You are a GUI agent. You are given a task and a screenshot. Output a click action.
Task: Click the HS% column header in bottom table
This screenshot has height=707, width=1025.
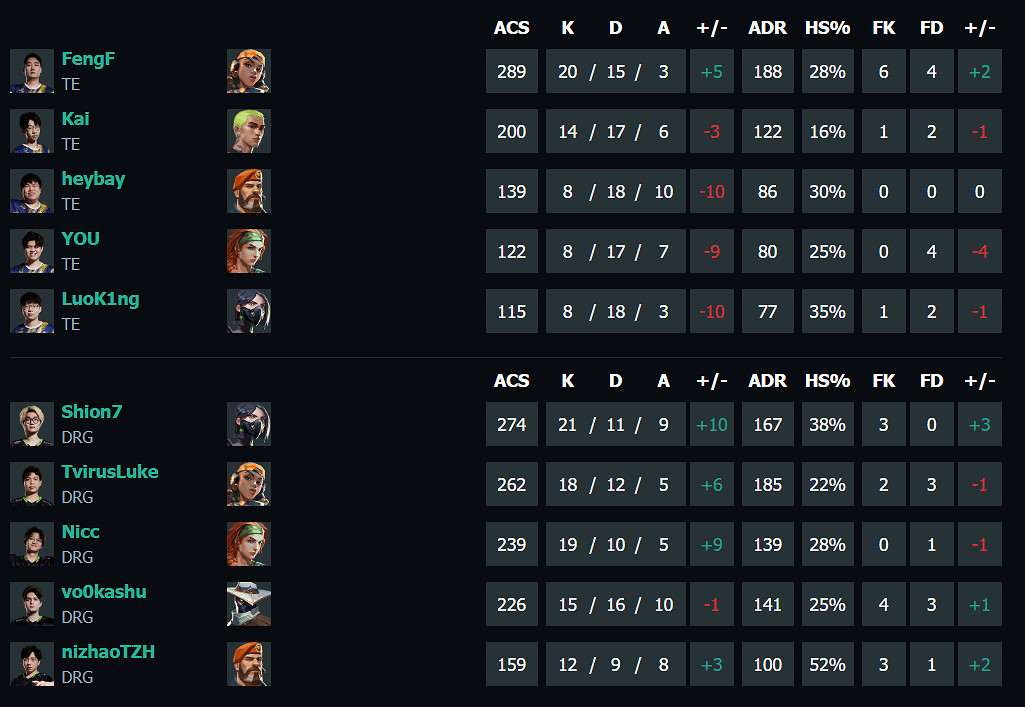pyautogui.click(x=827, y=381)
